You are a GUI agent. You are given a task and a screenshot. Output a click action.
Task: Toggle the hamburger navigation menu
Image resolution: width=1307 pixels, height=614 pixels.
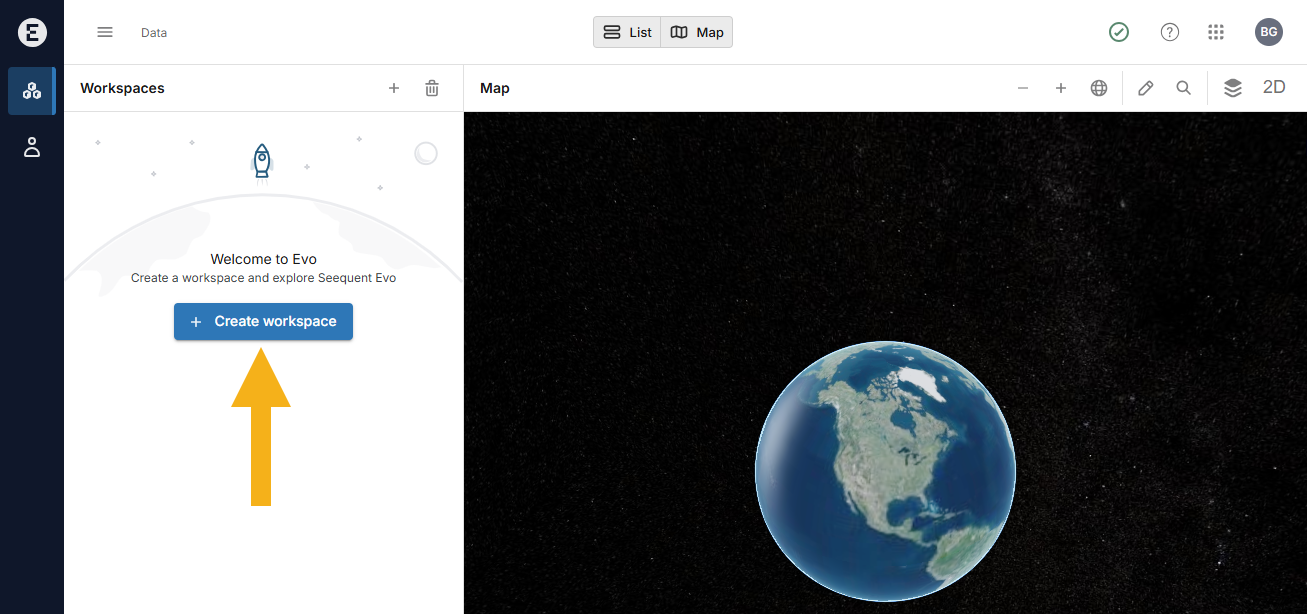click(105, 32)
